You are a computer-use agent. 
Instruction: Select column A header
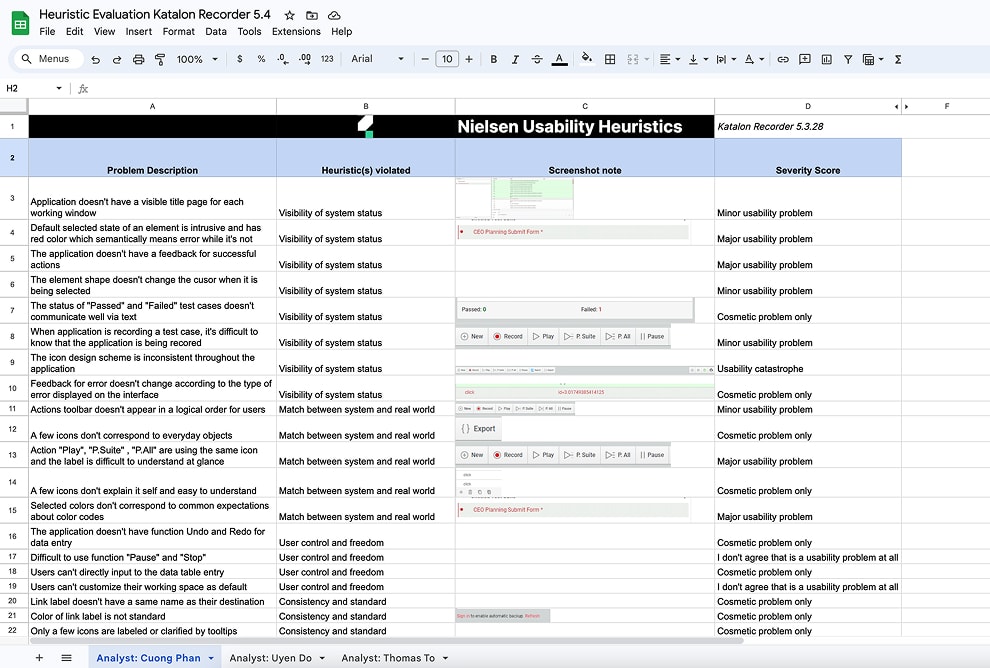coord(152,107)
